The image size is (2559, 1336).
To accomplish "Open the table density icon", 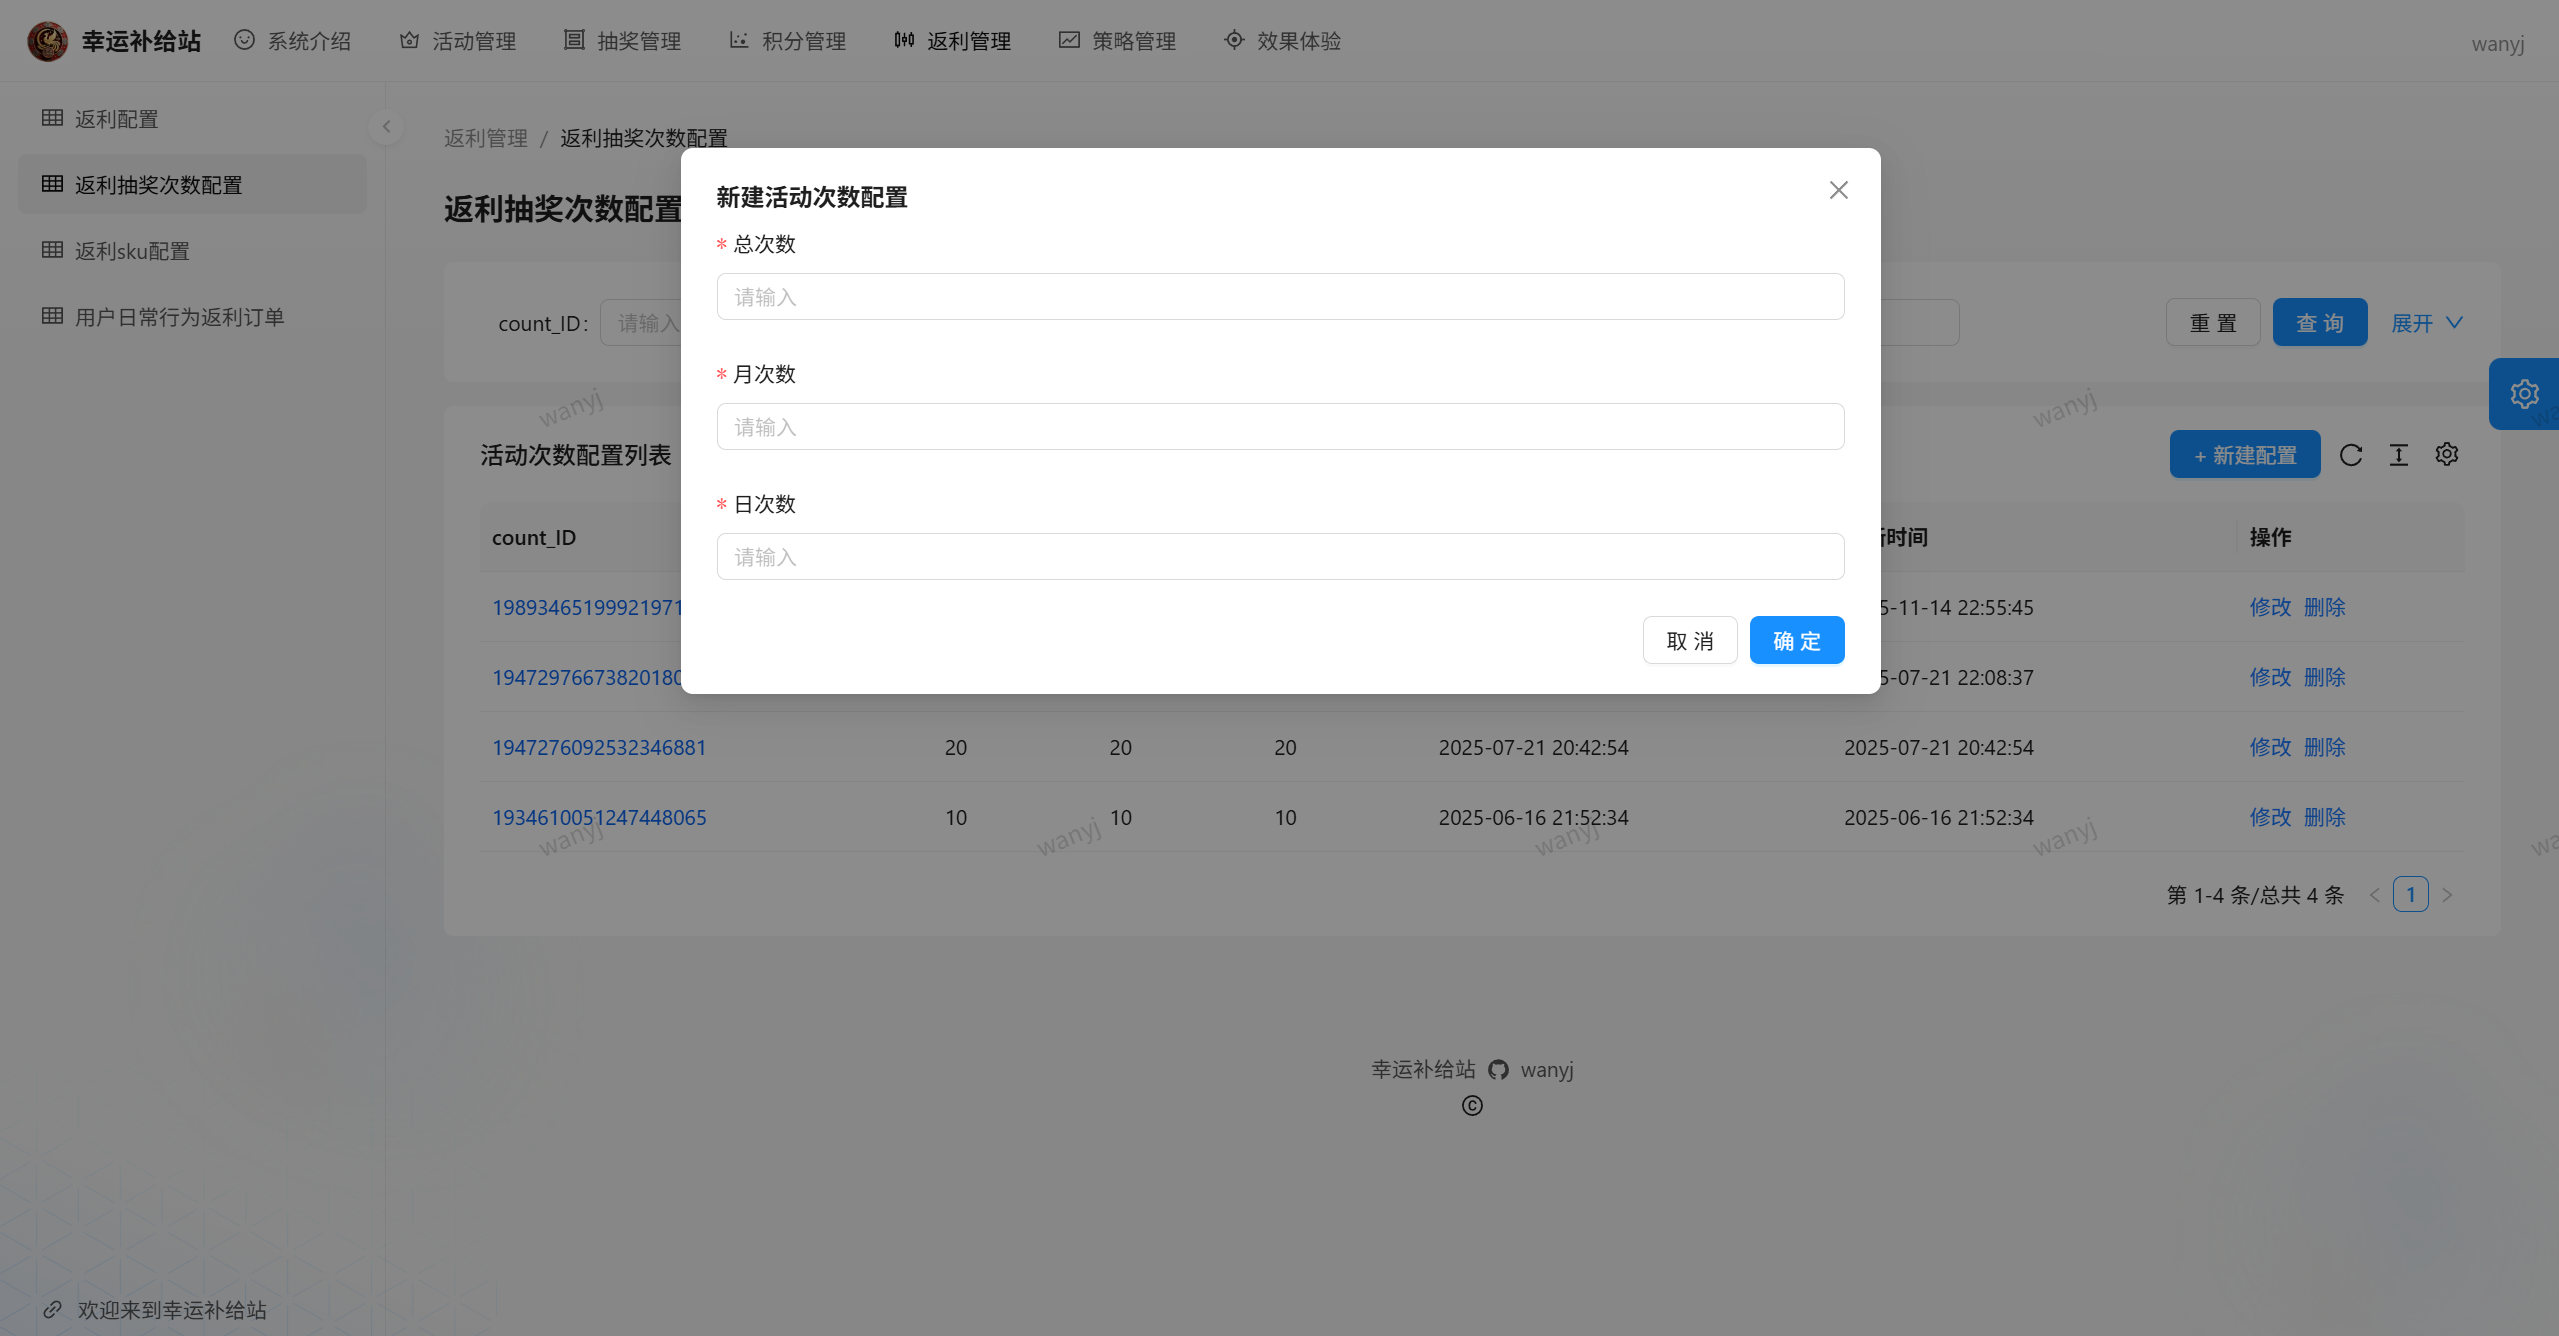I will 2399,455.
